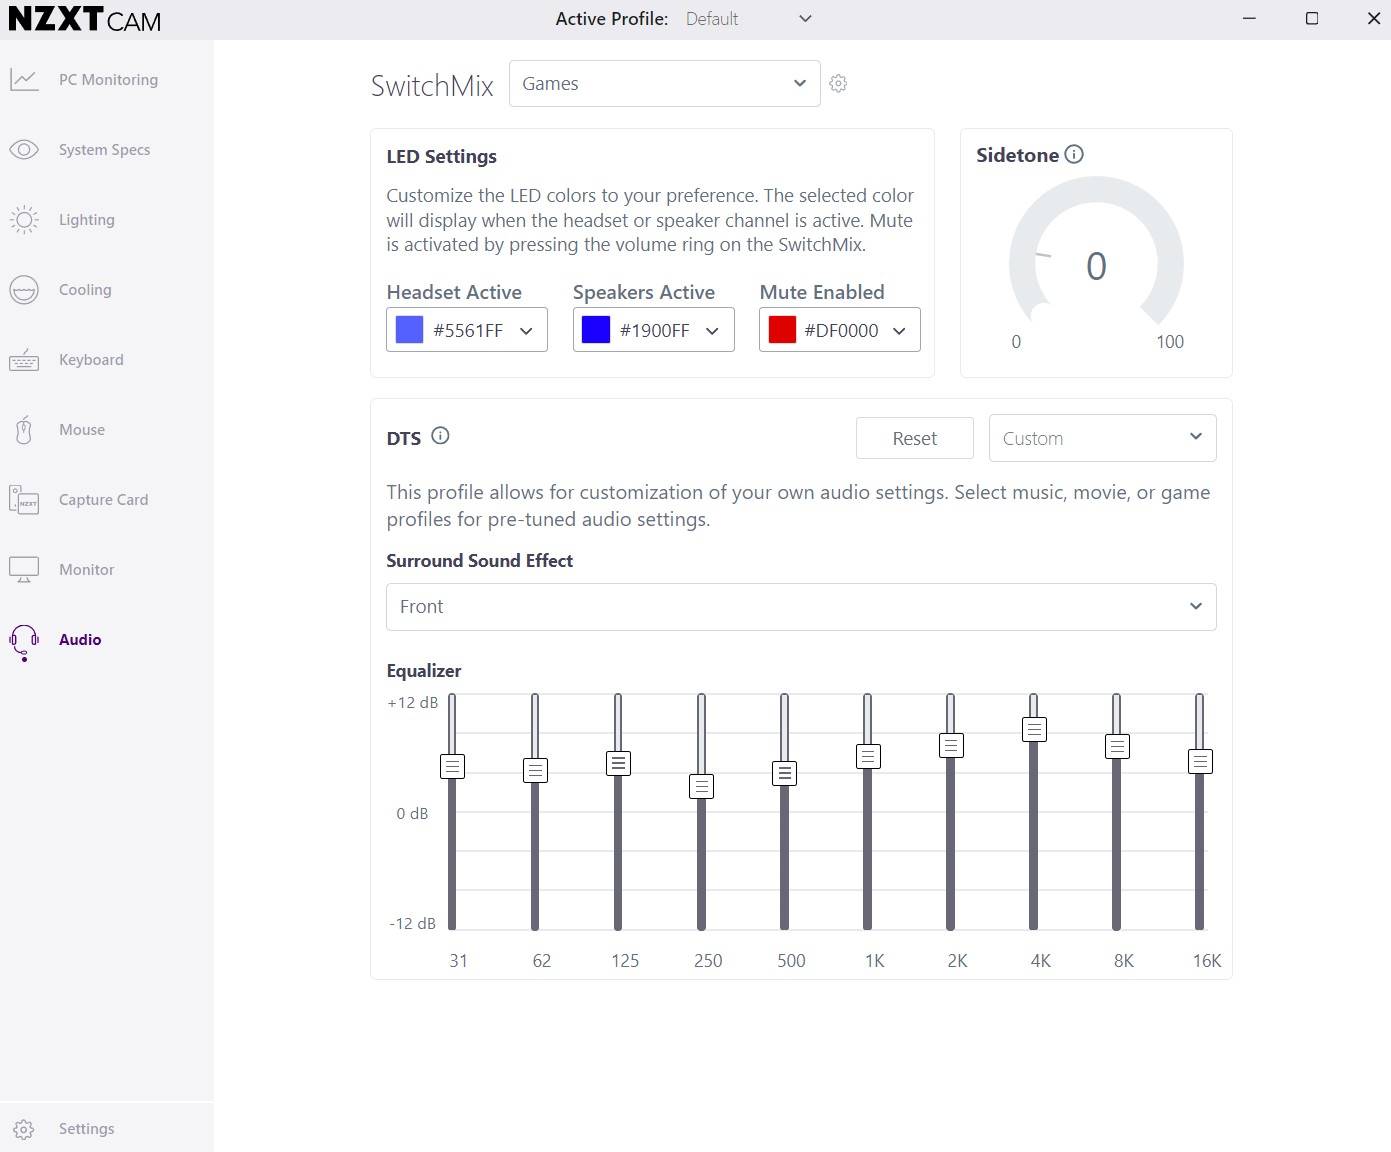Open the Settings gear in sidebar
1391x1152 pixels.
(24, 1129)
